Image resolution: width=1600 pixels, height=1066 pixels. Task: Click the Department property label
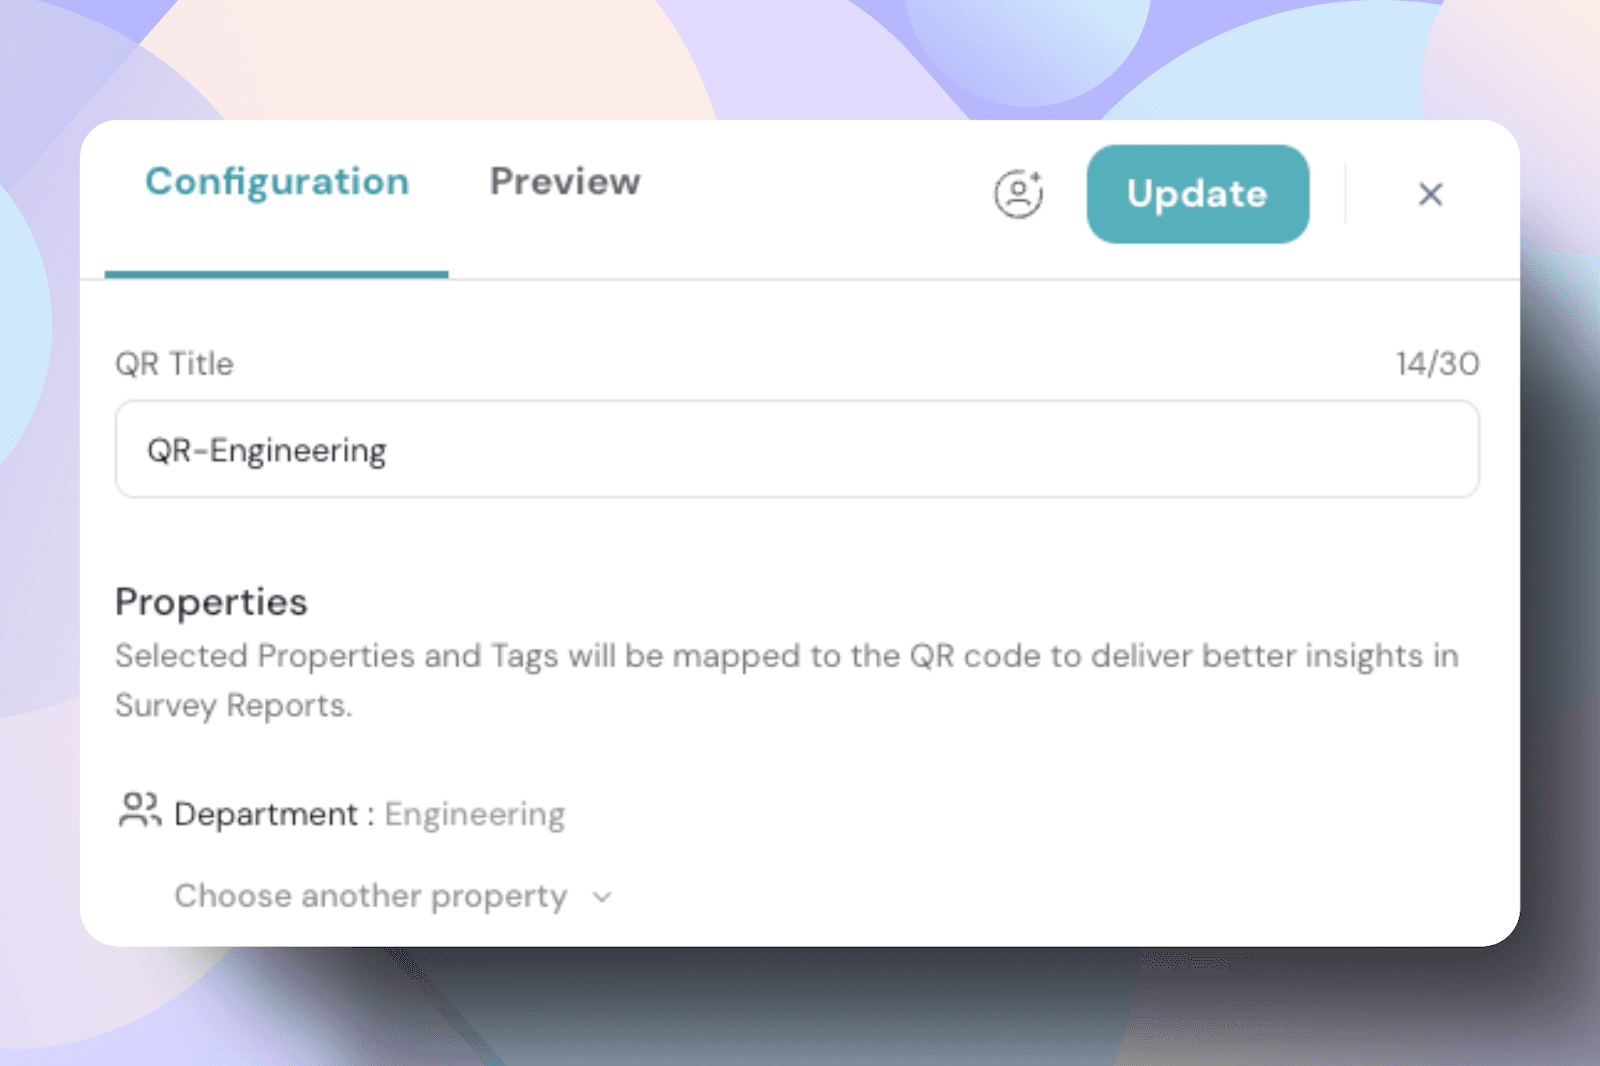[266, 814]
